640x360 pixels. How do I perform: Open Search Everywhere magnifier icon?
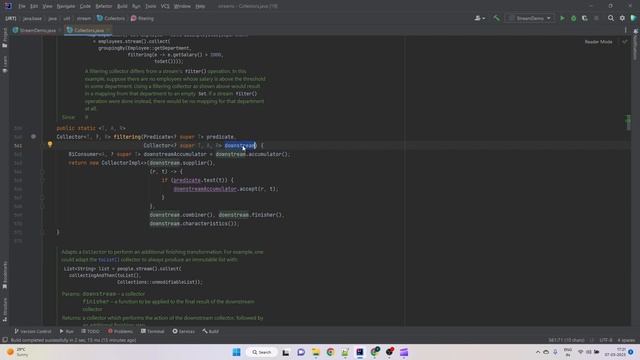pos(611,18)
